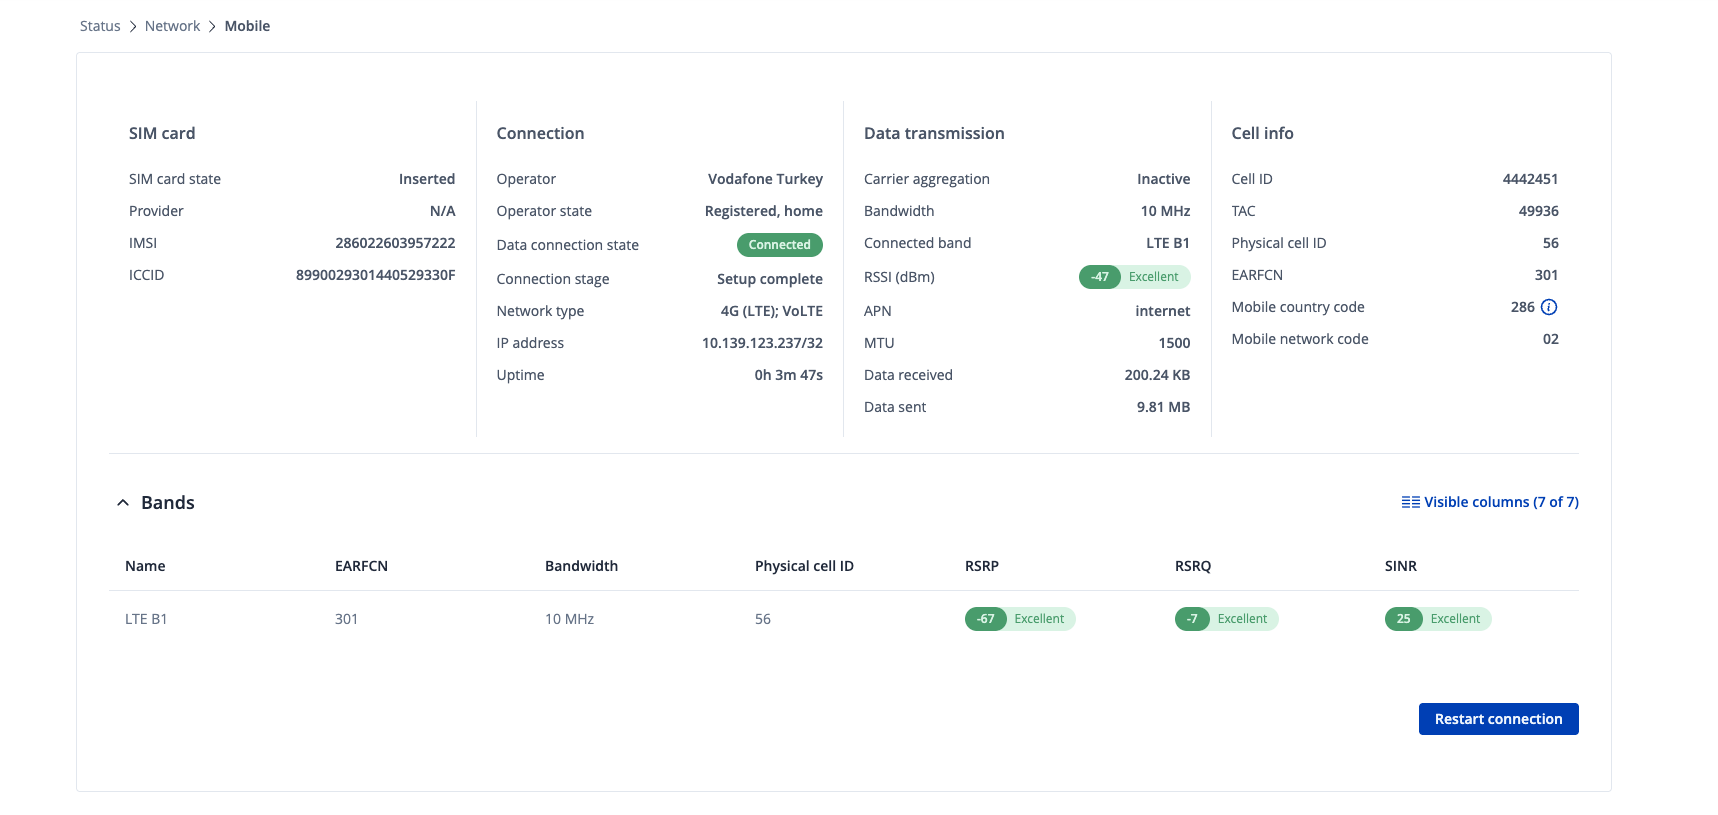The width and height of the screenshot is (1718, 815).
Task: Click the IP address value 10.139.123.237/32
Action: pos(762,343)
